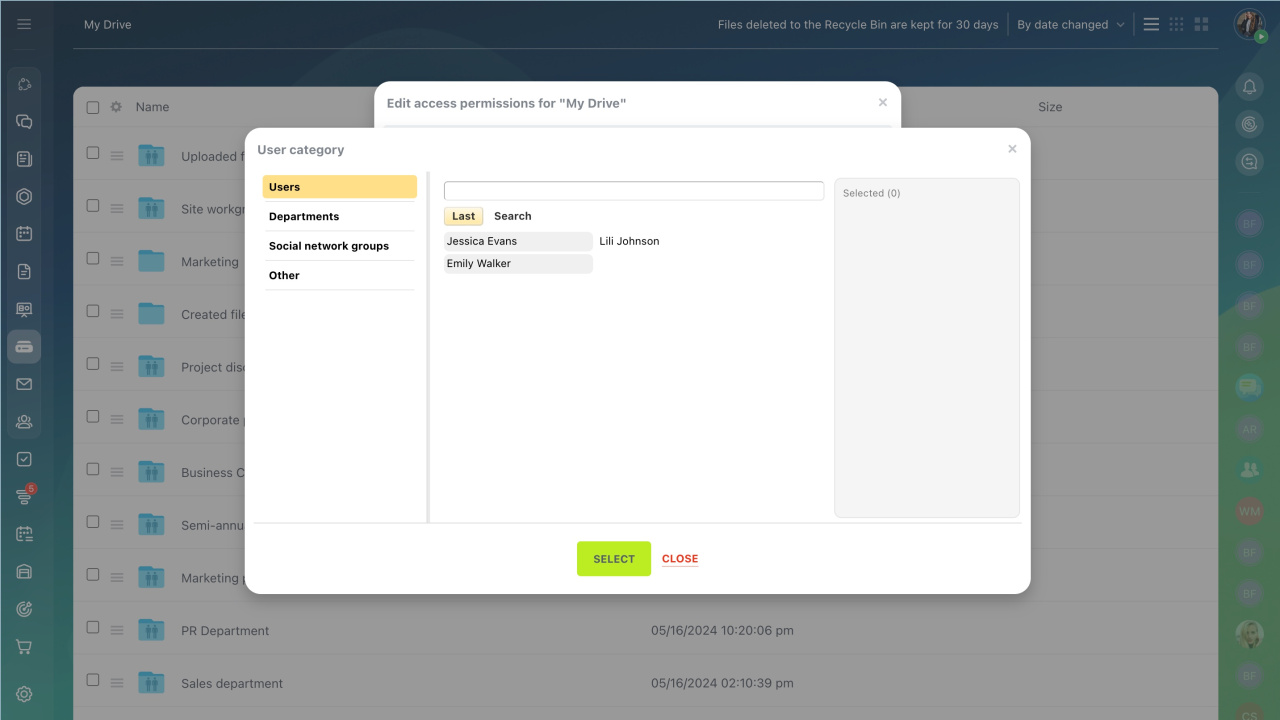
Task: Click the user search input field
Action: point(633,191)
